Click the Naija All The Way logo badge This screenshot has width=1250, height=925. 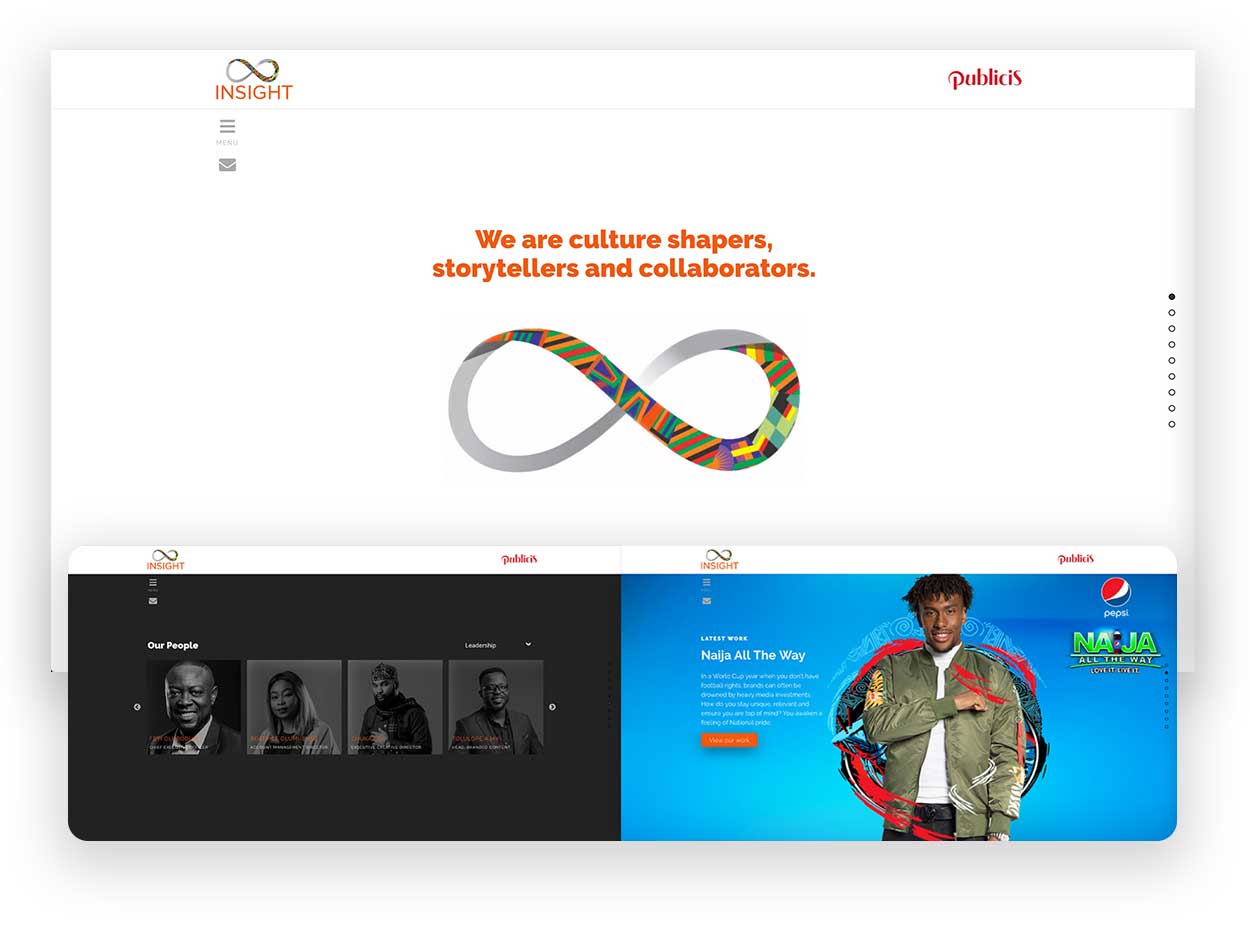(x=1115, y=651)
